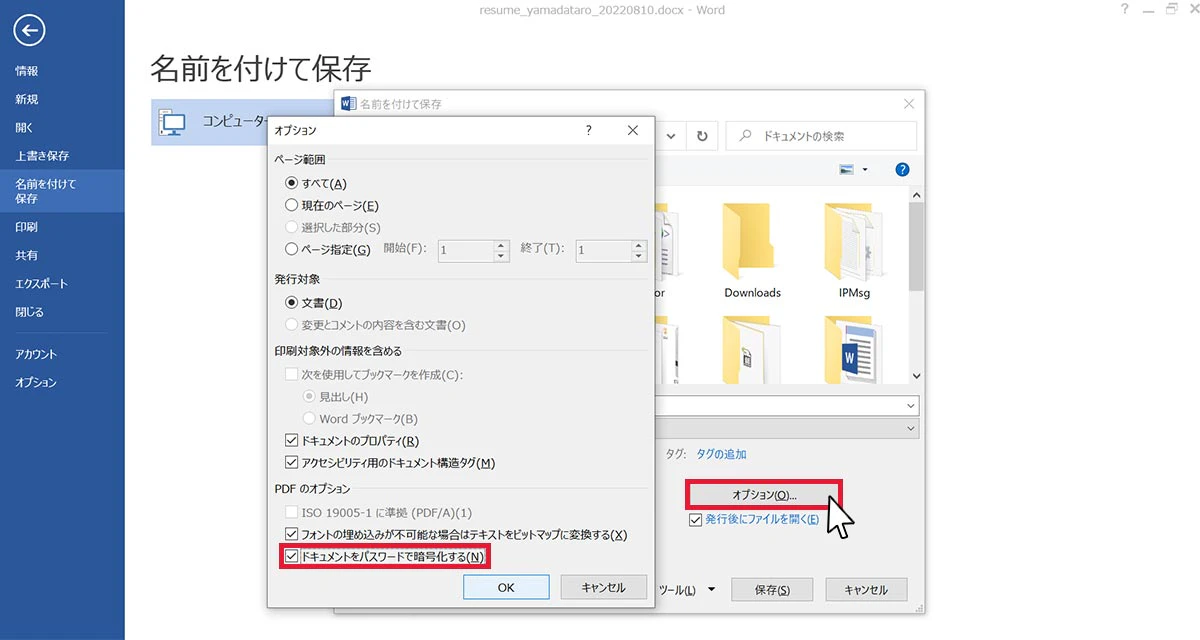1200x640 pixels.
Task: Decrease the 開始(F) page spinner value
Action: click(501, 255)
